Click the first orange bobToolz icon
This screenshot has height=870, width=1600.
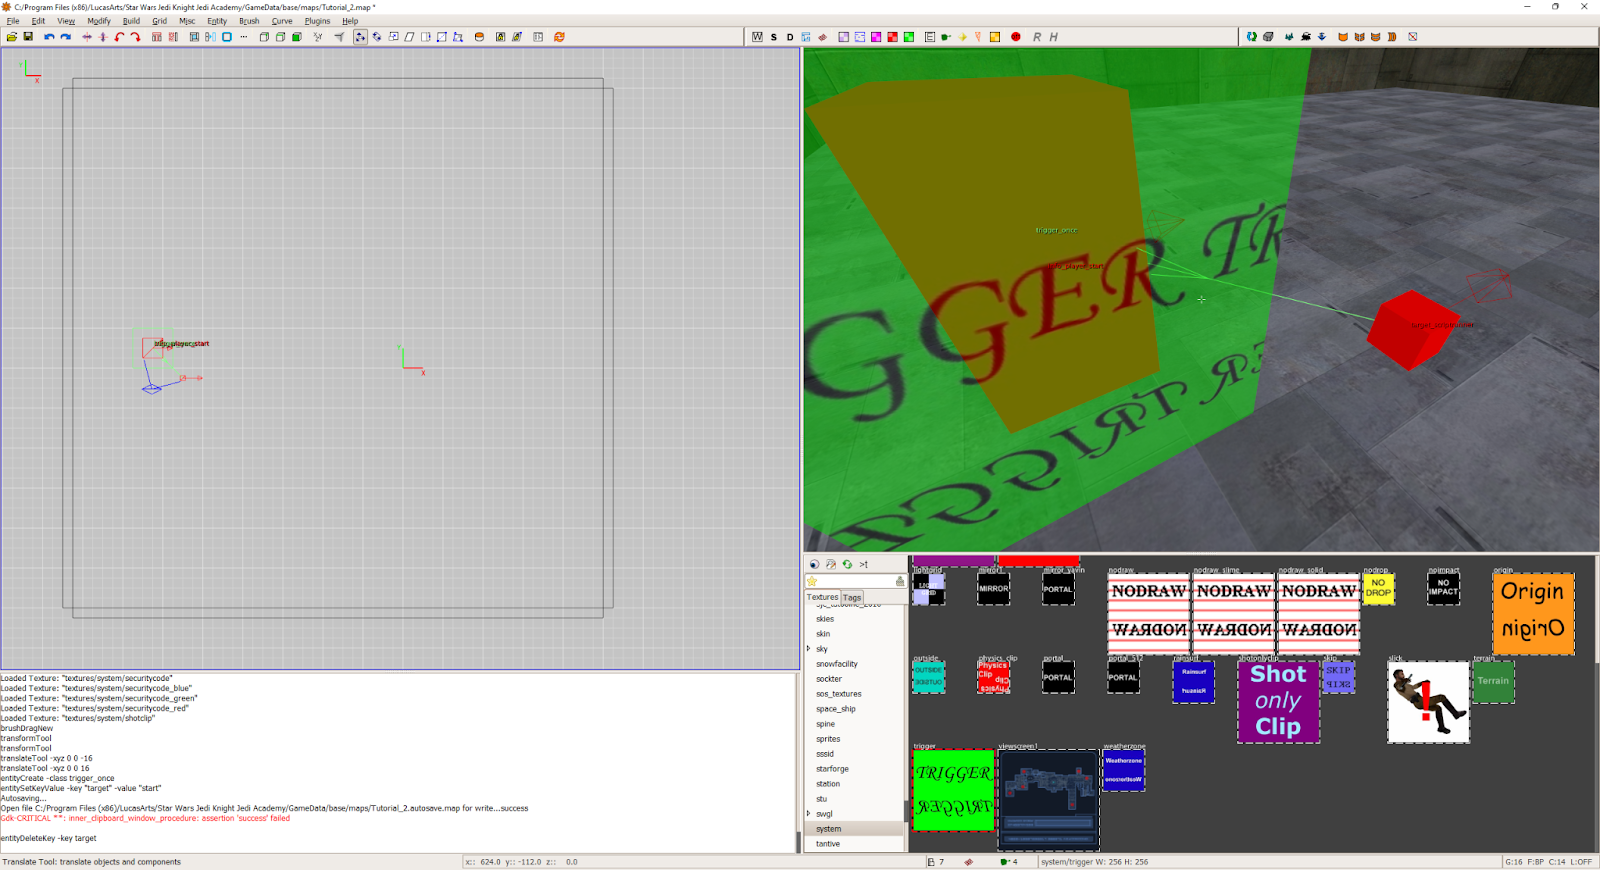pos(1343,37)
